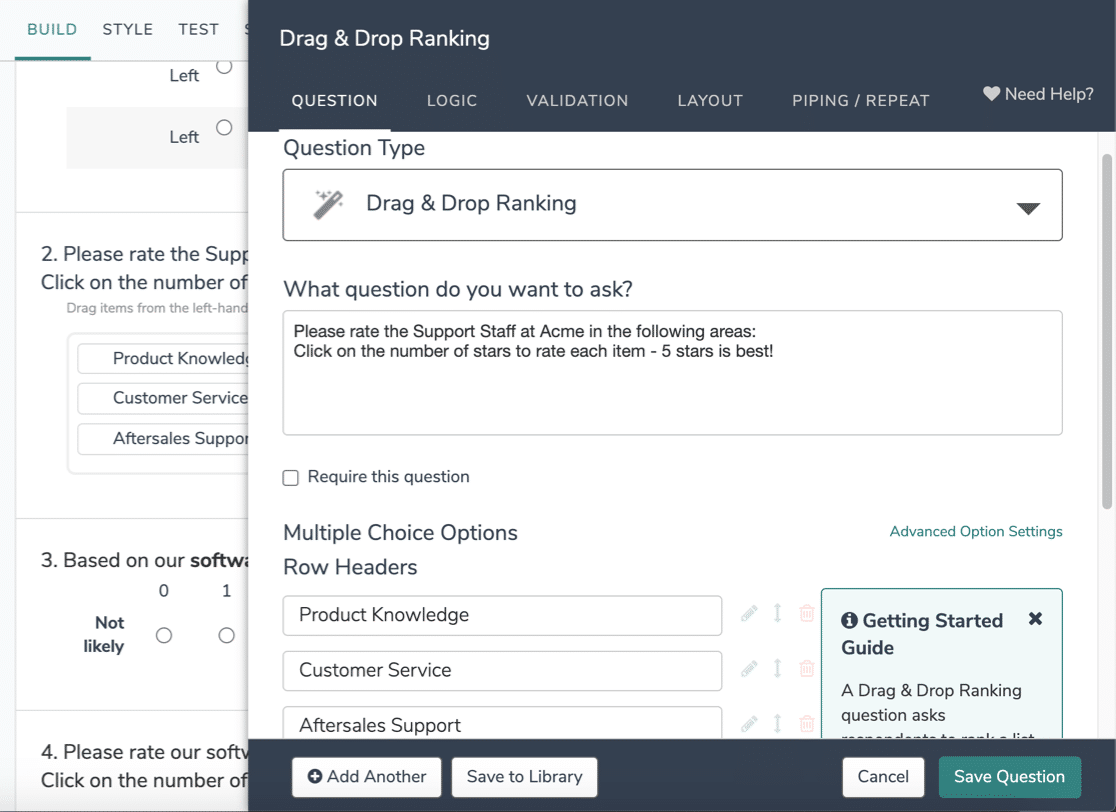
Task: Click the reorder arrow icon for Customer Service
Action: pos(778,669)
